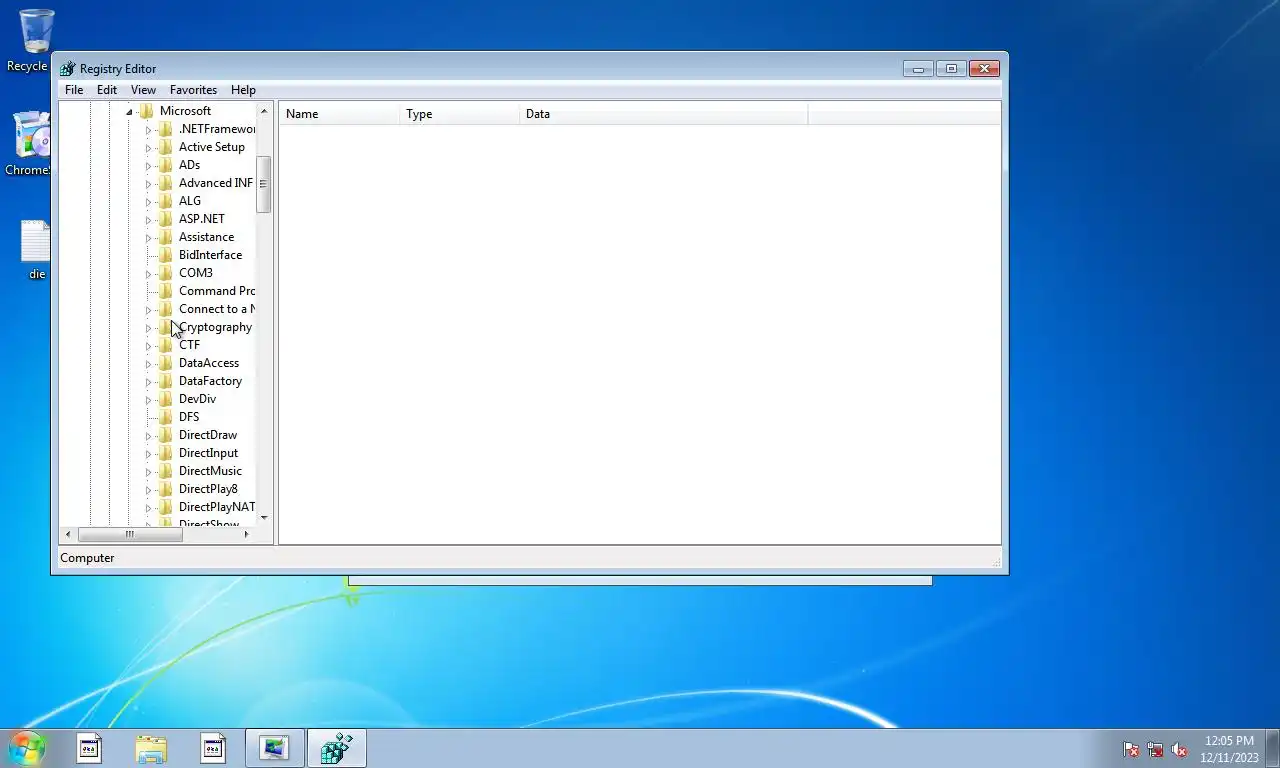Select the ASP.NET key label
This screenshot has width=1280, height=768.
(x=201, y=219)
